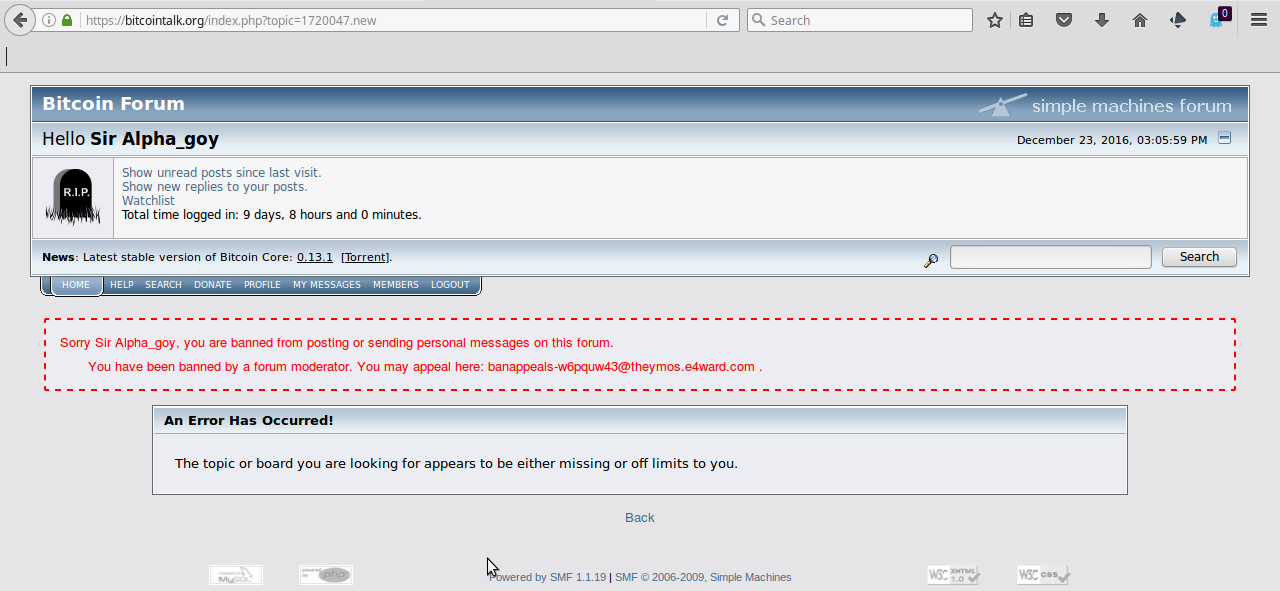Open the MEMBERS menu item
The width and height of the screenshot is (1280, 591).
coord(396,285)
